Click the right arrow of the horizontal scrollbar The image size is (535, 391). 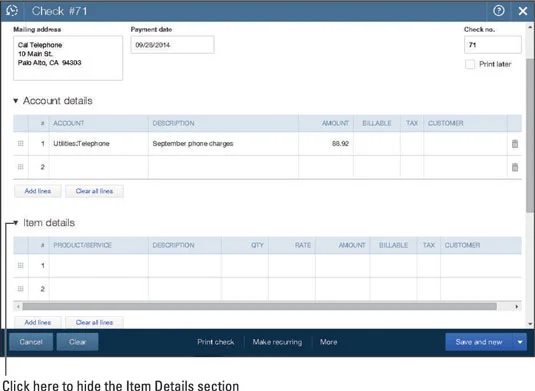click(517, 306)
